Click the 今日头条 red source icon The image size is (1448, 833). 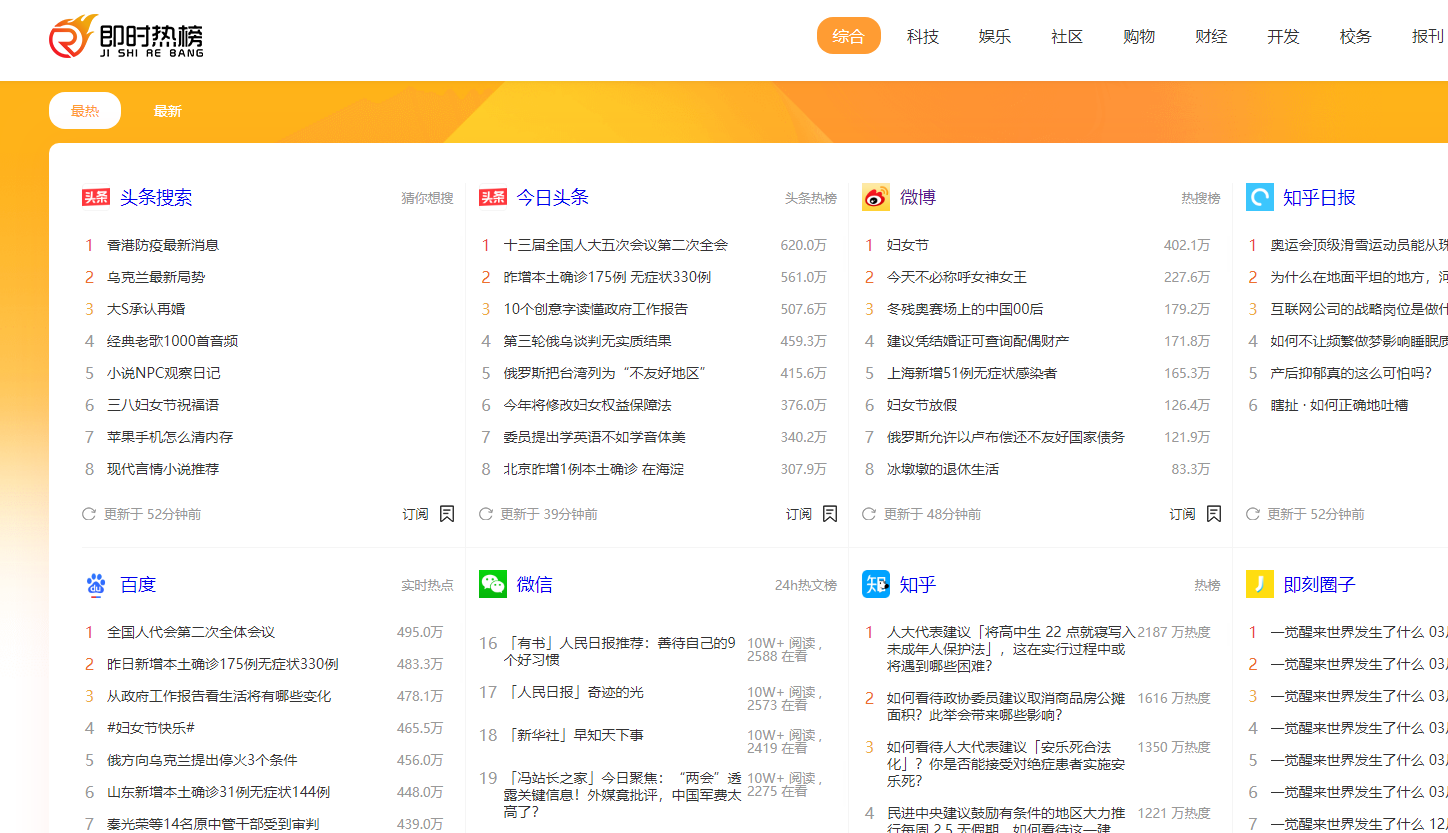[x=493, y=198]
